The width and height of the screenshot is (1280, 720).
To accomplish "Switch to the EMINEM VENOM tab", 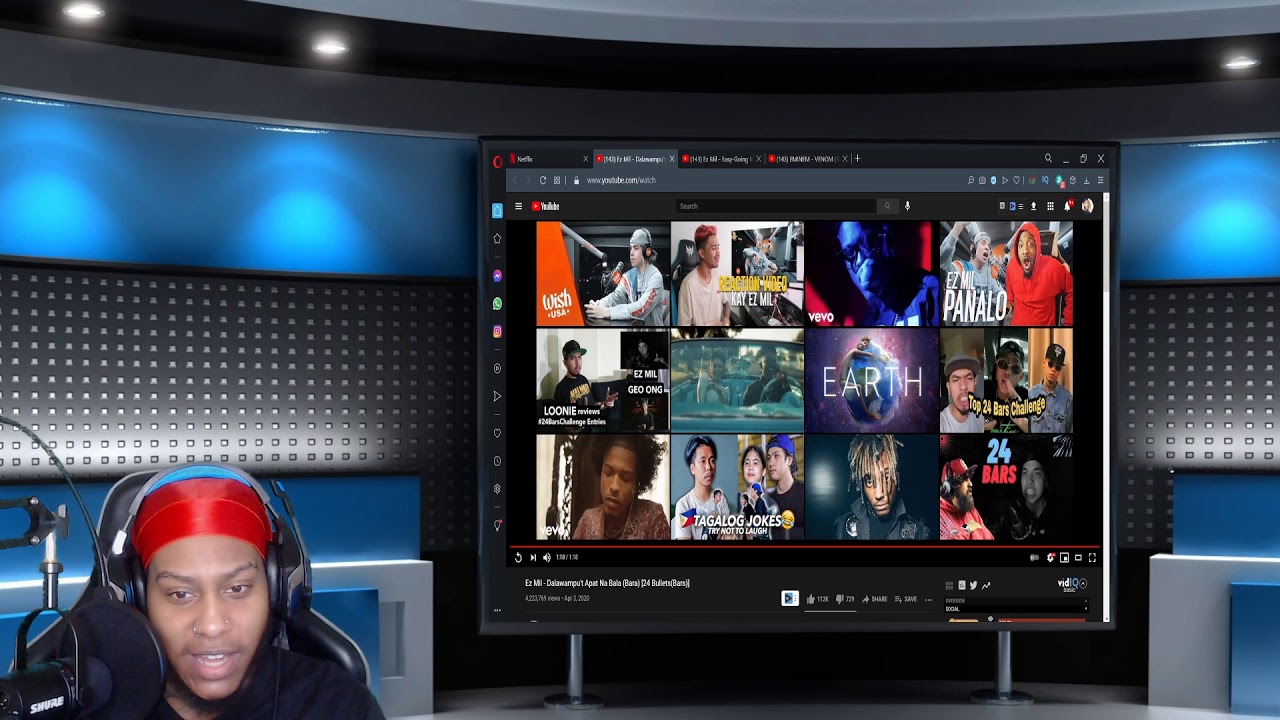I will click(806, 159).
